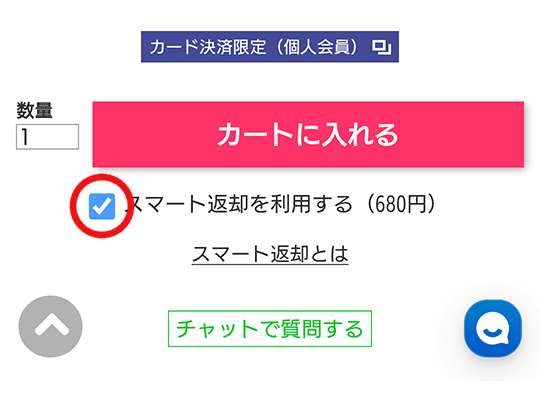Click the 数量 quantity input field
The image size is (540, 400).
click(x=48, y=137)
